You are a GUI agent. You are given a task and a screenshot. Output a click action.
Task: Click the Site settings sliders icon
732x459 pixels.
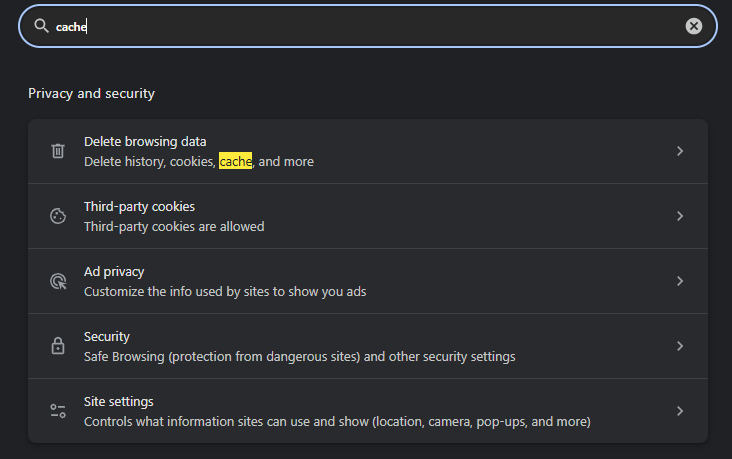pos(58,411)
